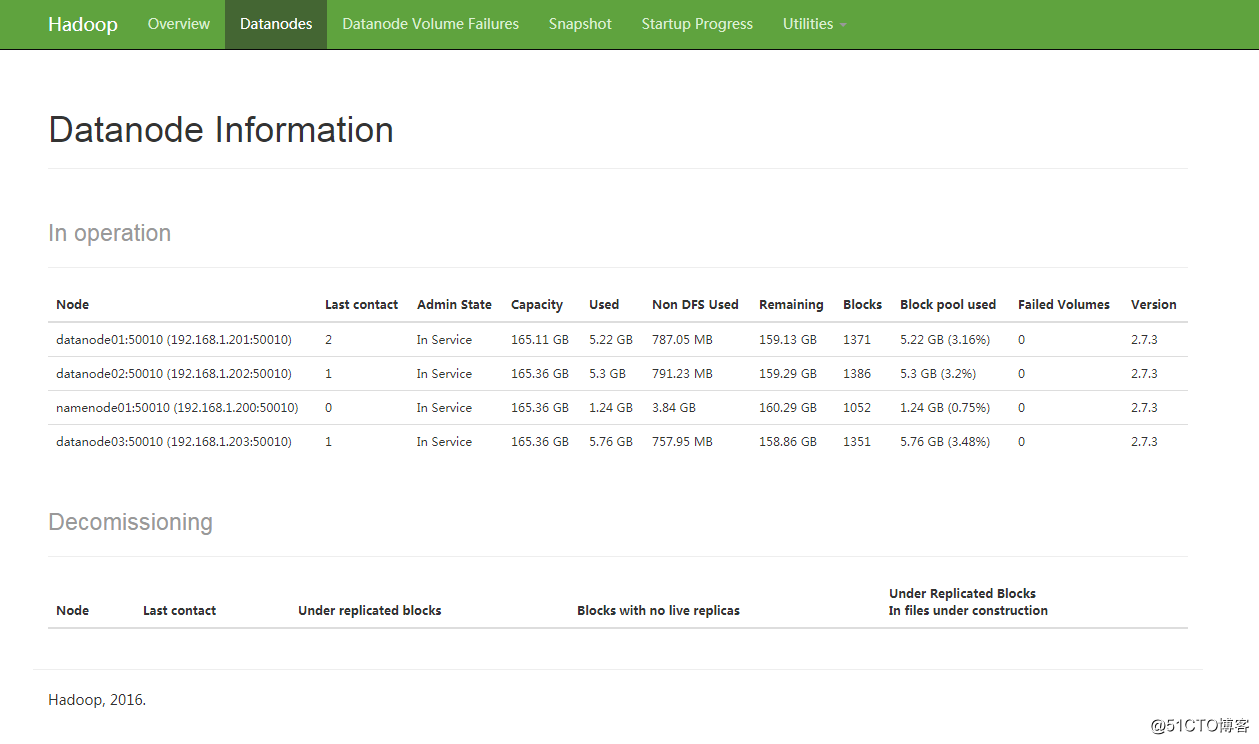1259x744 pixels.
Task: Go to the Overview tab
Action: click(179, 24)
